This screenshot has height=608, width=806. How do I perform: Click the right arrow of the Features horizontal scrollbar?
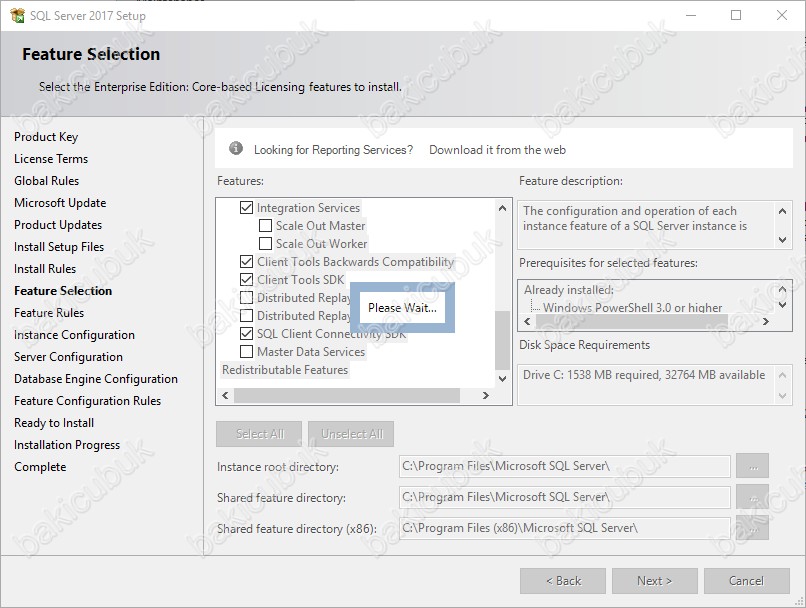click(x=485, y=395)
